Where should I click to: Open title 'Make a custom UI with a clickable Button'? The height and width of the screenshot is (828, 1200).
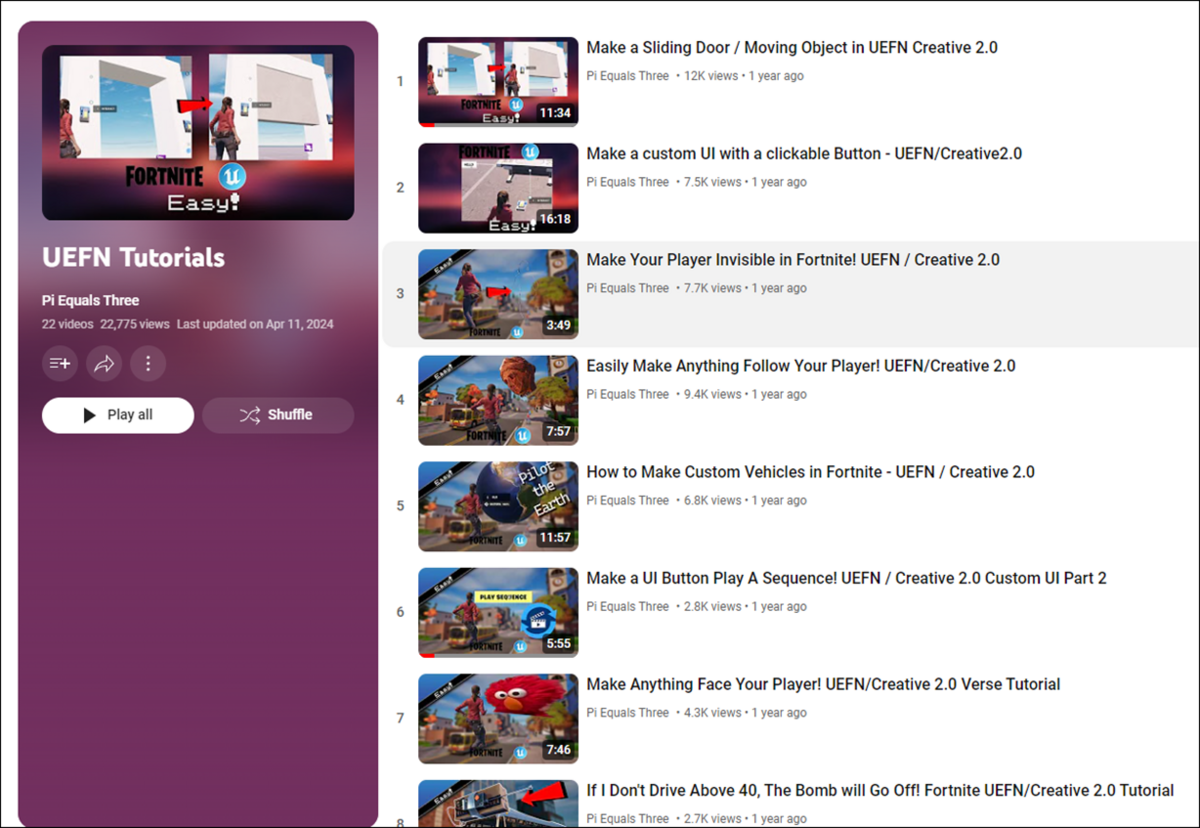[x=804, y=154]
